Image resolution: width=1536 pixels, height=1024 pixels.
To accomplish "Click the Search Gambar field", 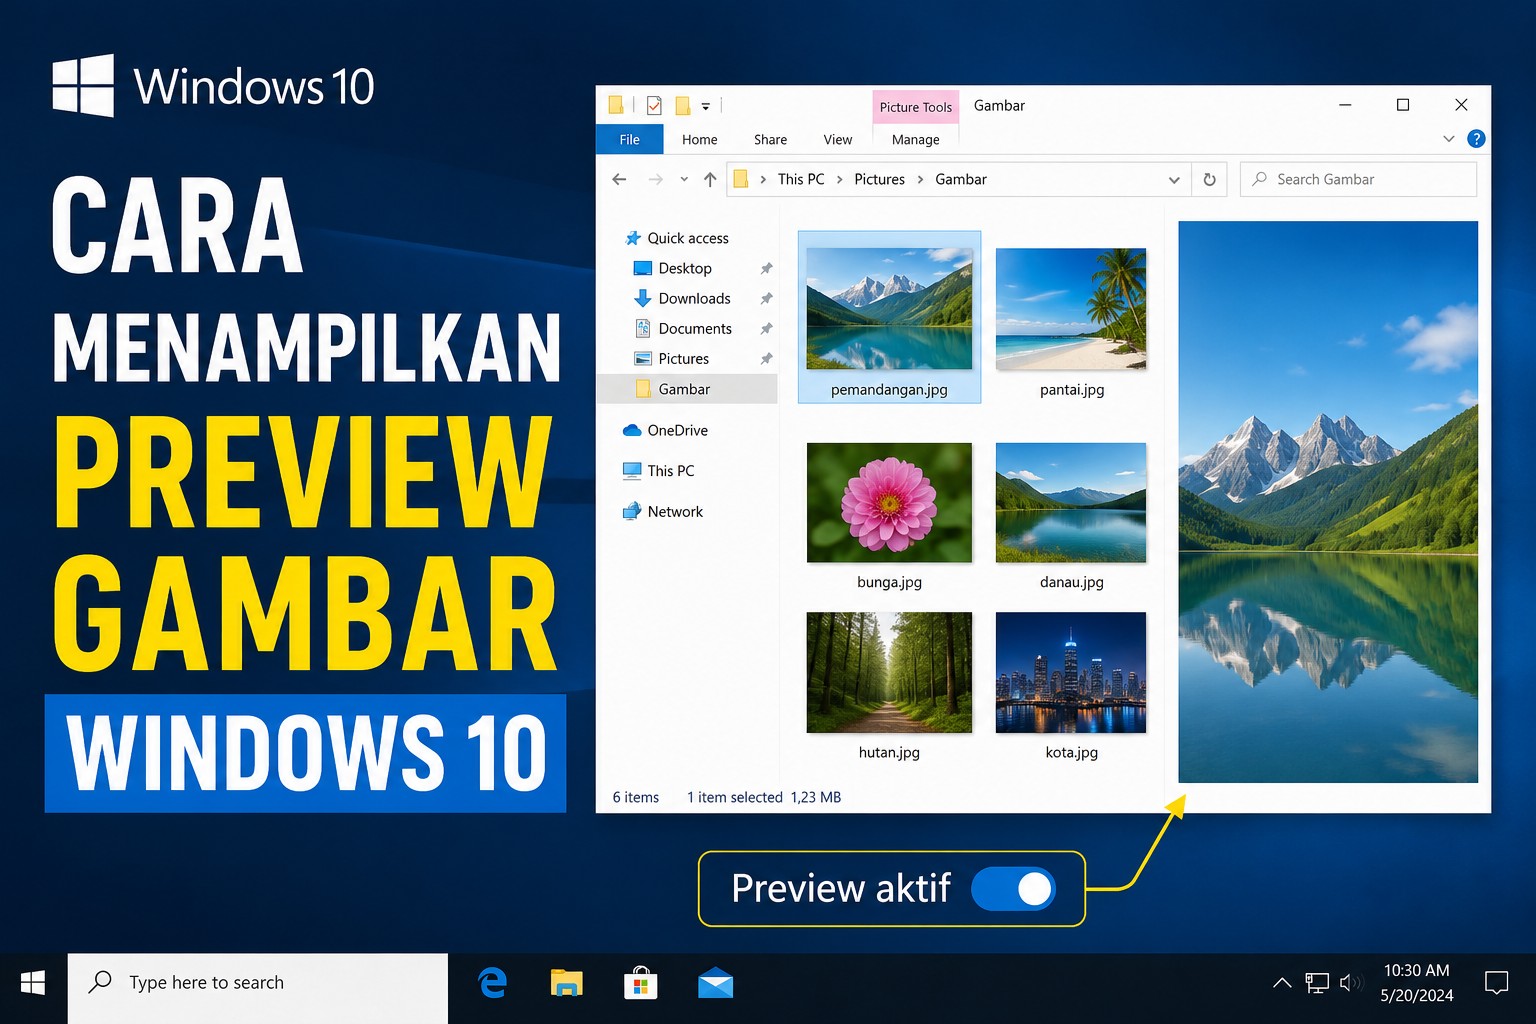I will [1358, 179].
